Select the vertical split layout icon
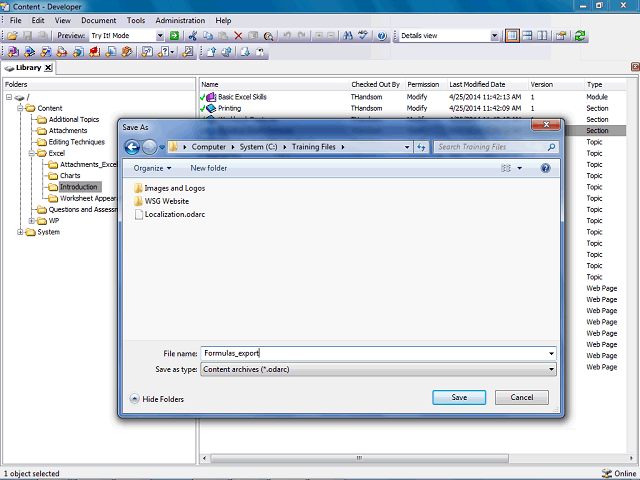The image size is (640, 480). tap(542, 36)
